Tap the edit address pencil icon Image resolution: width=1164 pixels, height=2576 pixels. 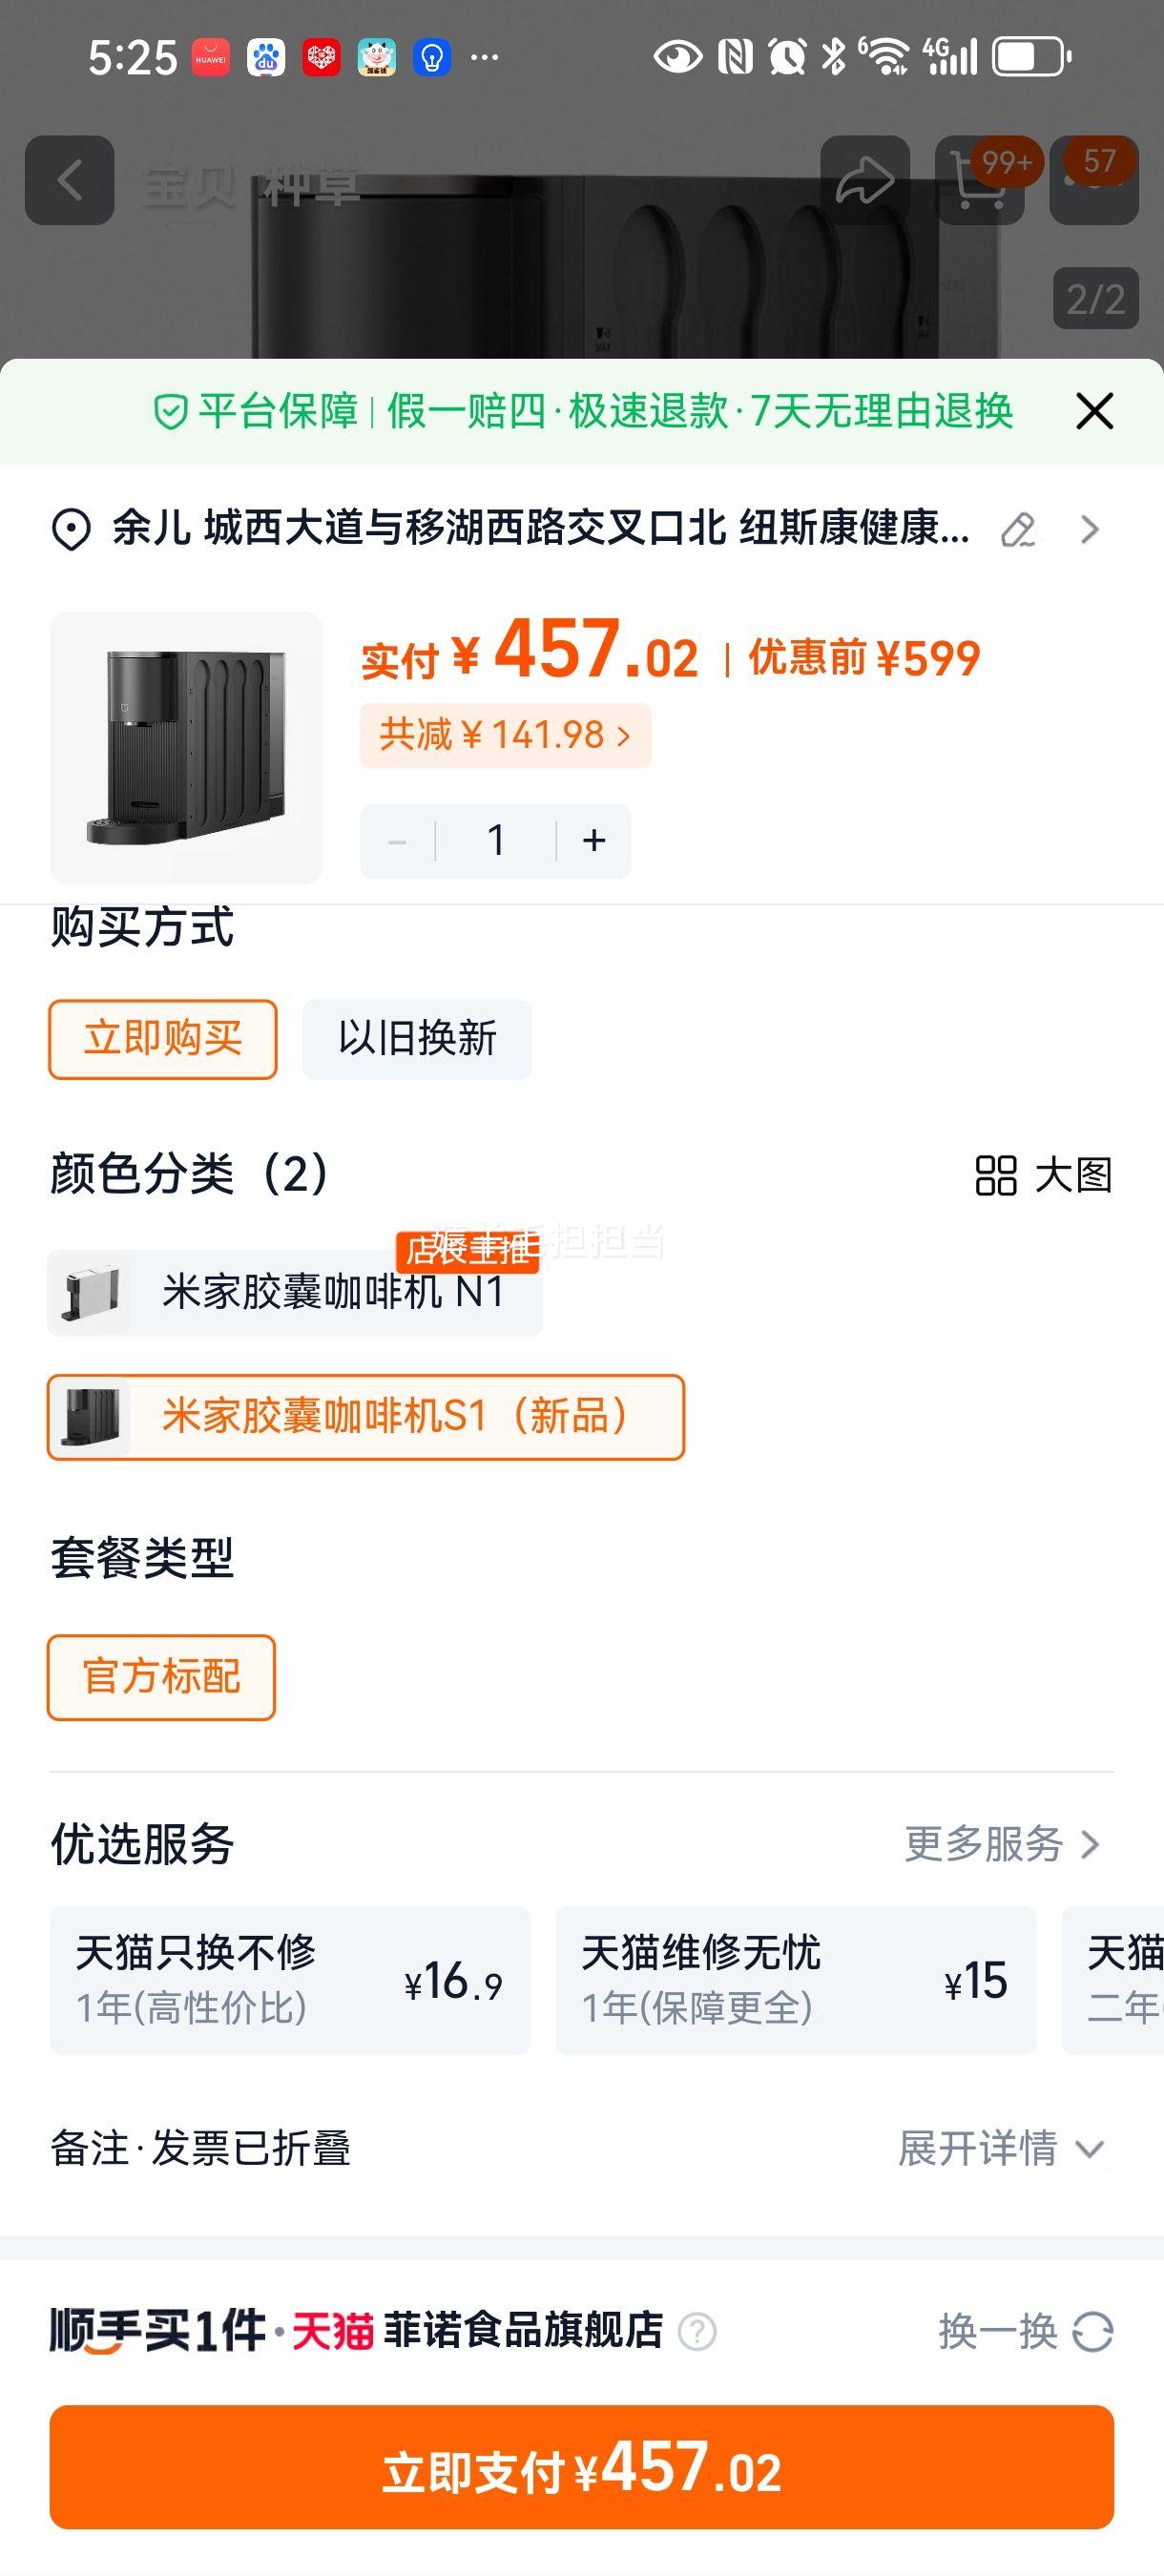coord(1018,529)
